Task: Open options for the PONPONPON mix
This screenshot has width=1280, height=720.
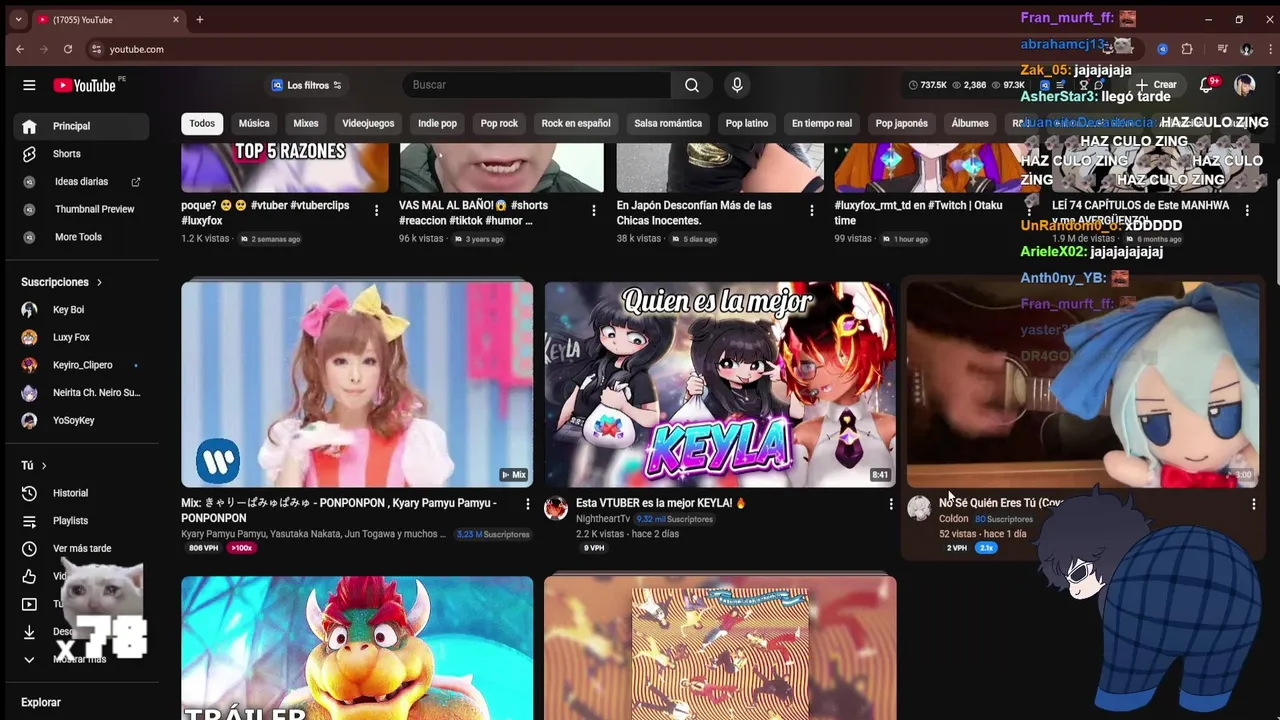Action: pos(528,505)
